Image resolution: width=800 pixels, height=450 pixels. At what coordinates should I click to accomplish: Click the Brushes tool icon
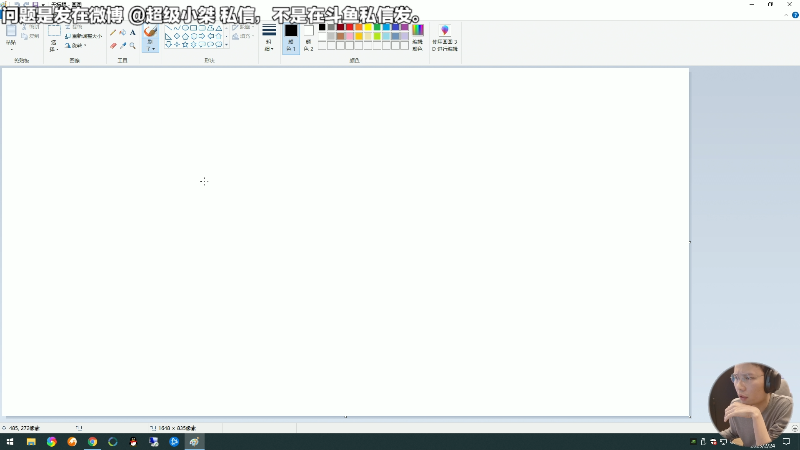pos(151,32)
